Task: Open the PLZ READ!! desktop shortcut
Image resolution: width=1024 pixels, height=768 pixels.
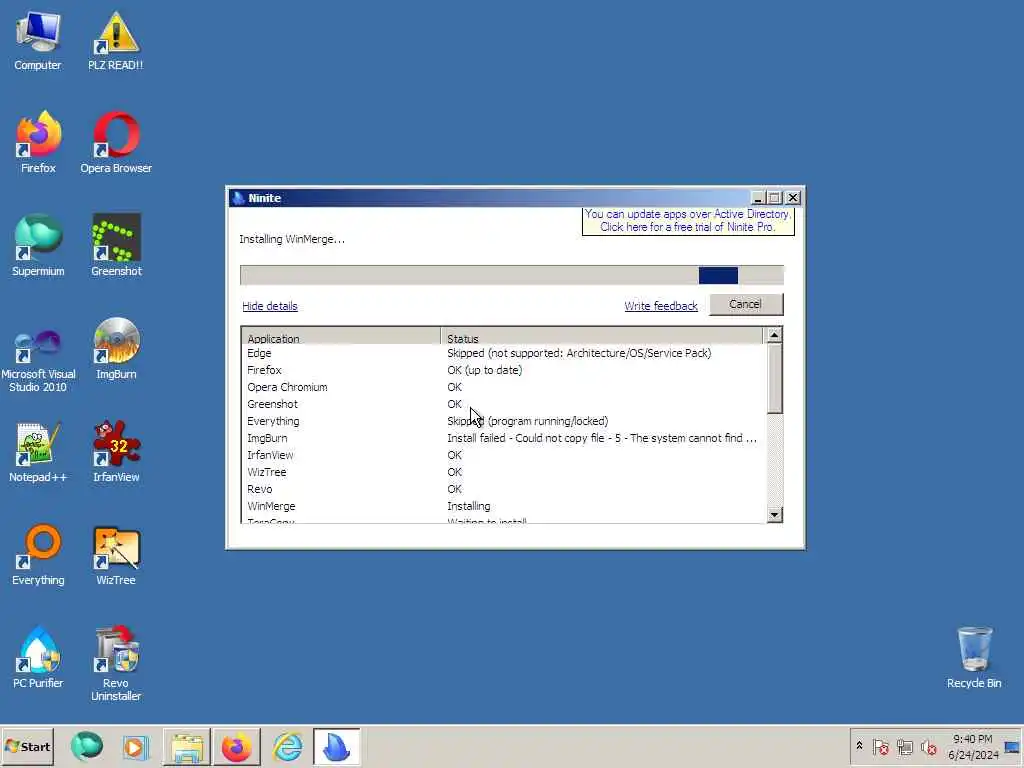Action: coord(116,41)
